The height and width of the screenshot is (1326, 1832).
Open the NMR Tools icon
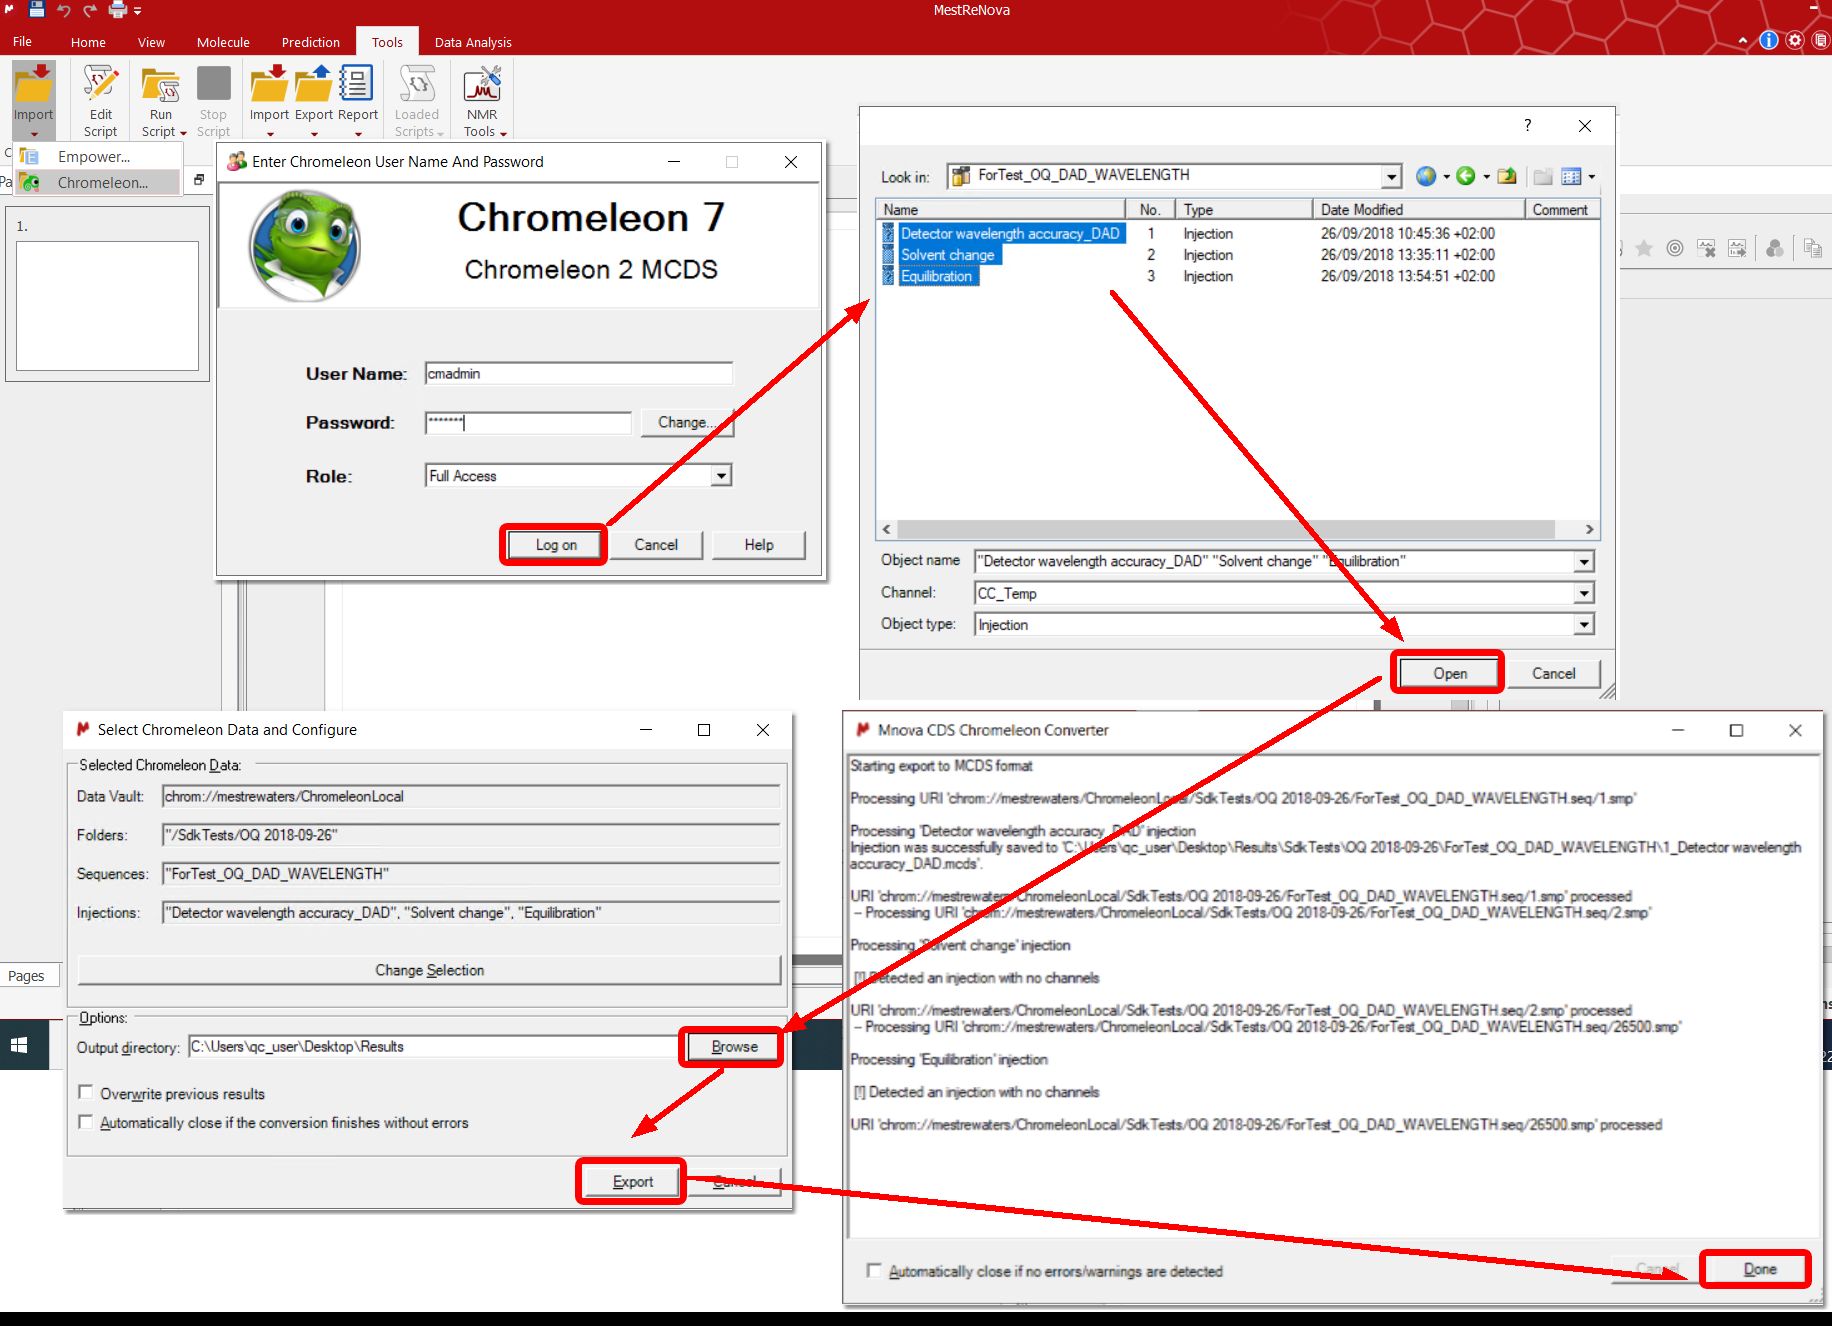482,84
